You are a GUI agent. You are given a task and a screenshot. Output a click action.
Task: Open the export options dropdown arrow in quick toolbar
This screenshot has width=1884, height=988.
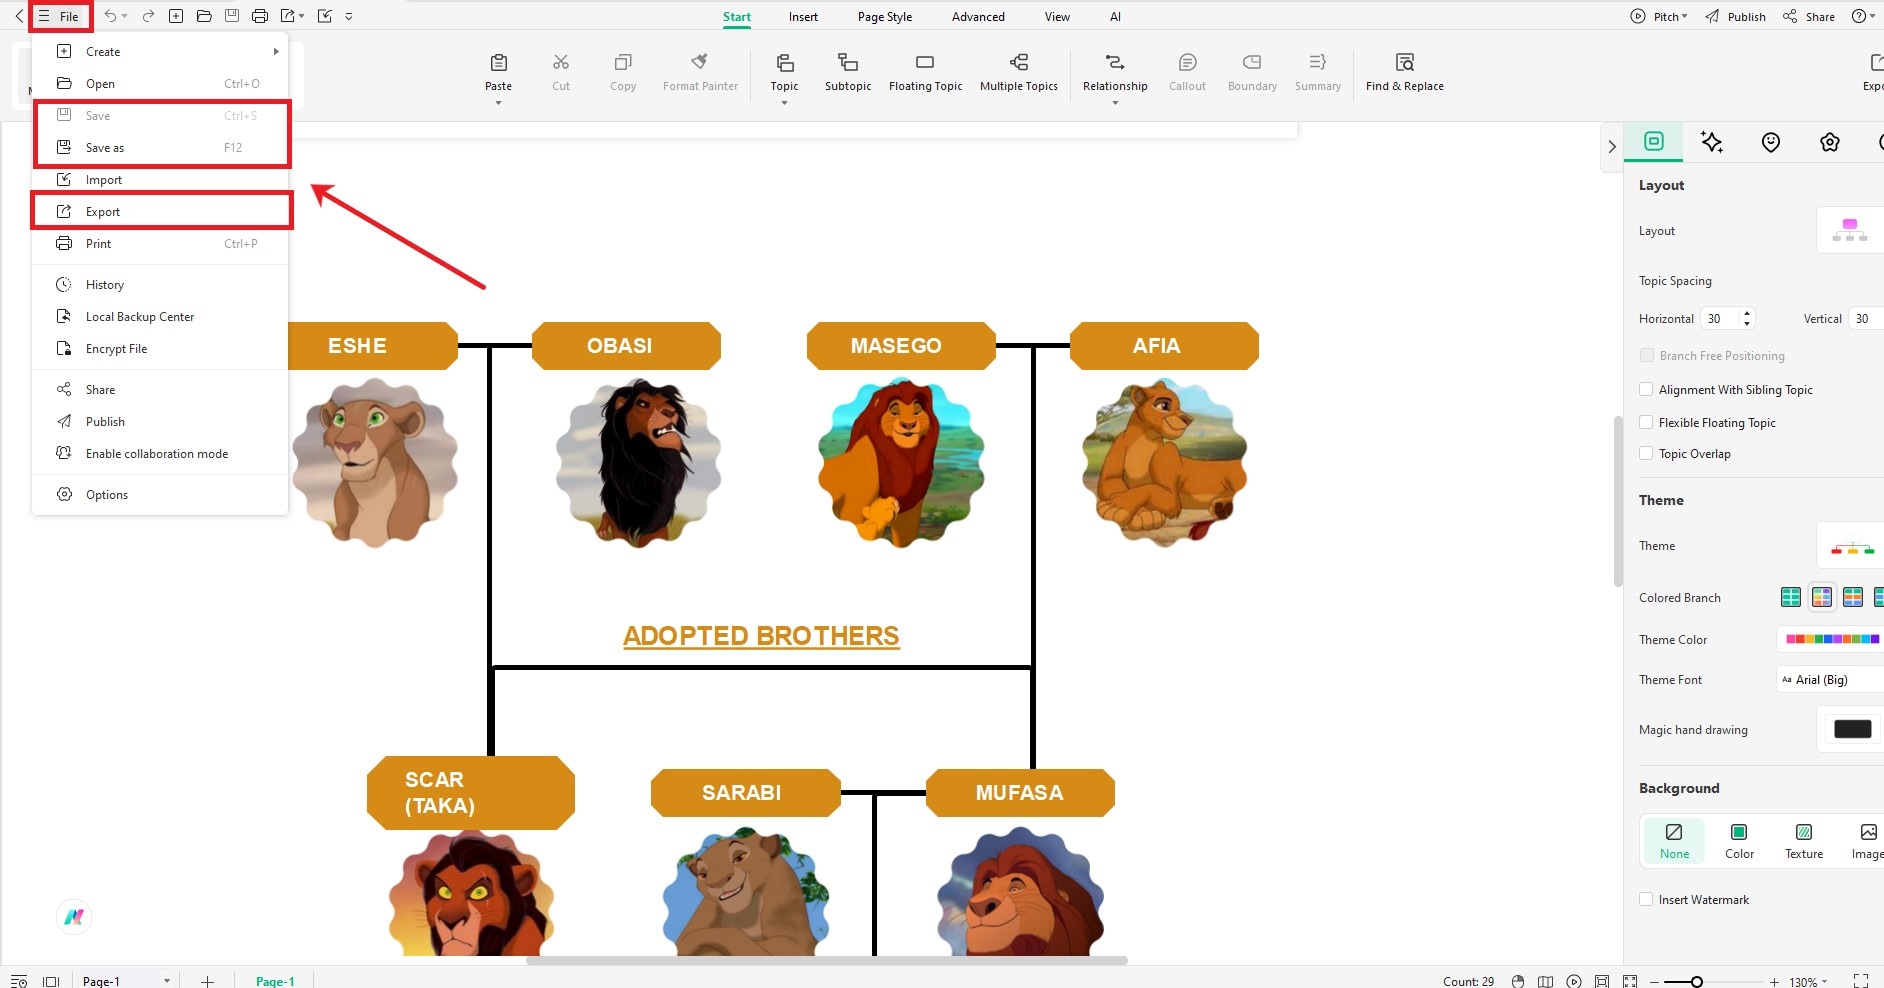[x=302, y=16]
